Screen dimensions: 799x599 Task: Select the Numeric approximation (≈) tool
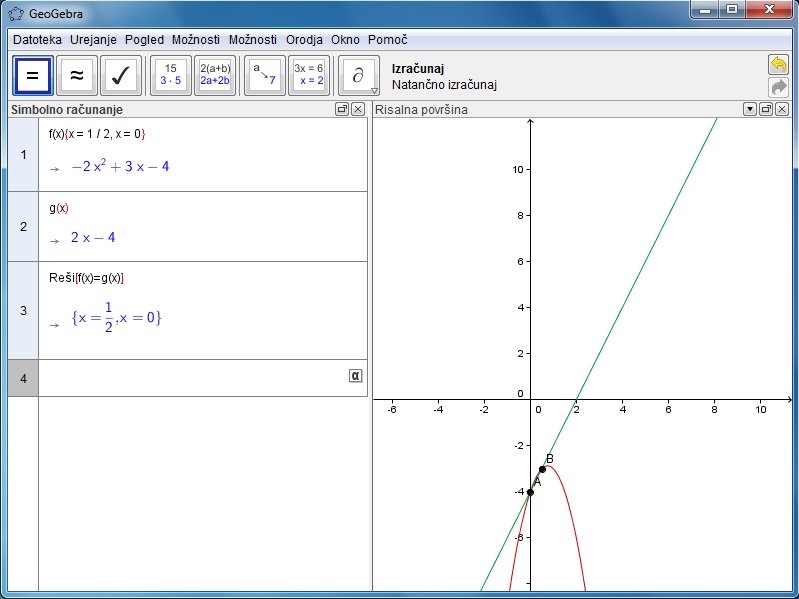pos(77,75)
